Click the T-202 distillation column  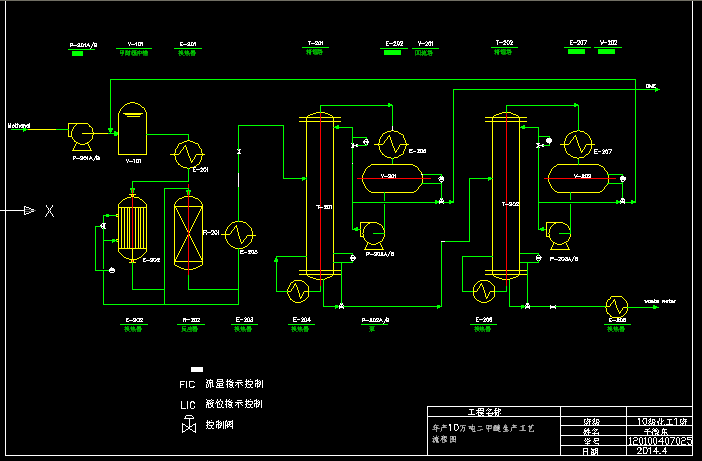click(x=505, y=197)
